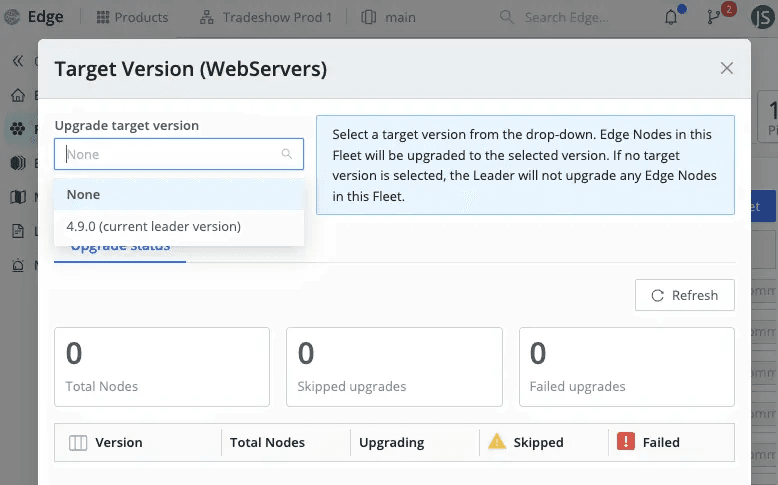Viewport: 778px width, 485px height.
Task: Close the Target Version dialog
Action: click(727, 68)
